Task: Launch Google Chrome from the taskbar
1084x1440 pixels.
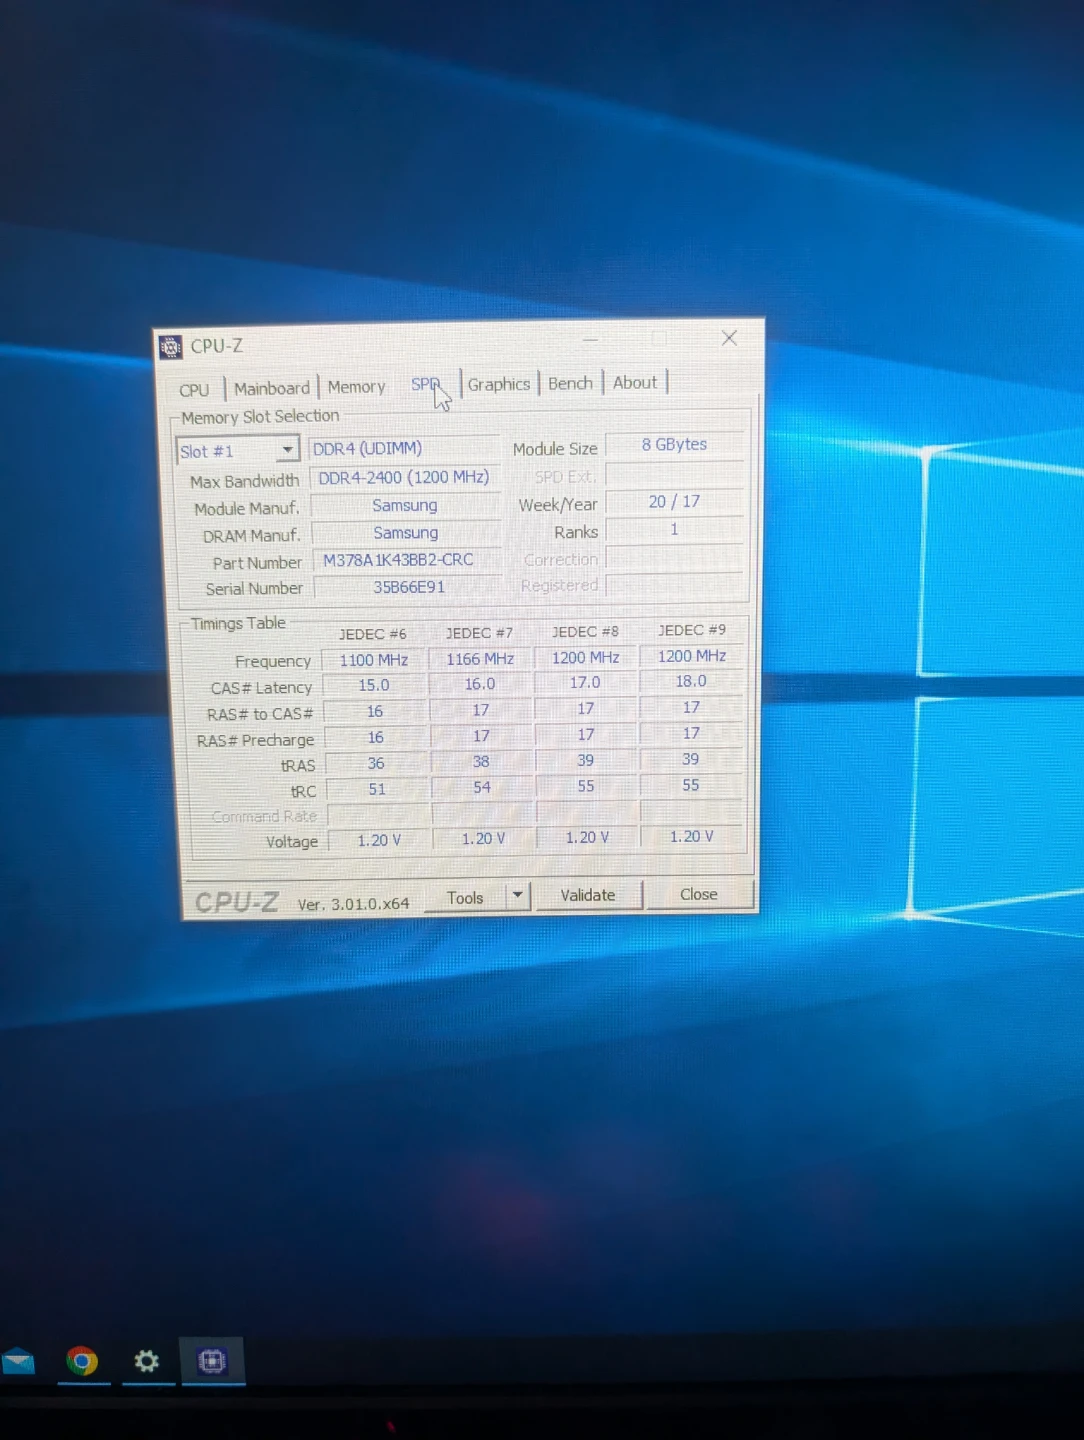Action: [x=82, y=1361]
